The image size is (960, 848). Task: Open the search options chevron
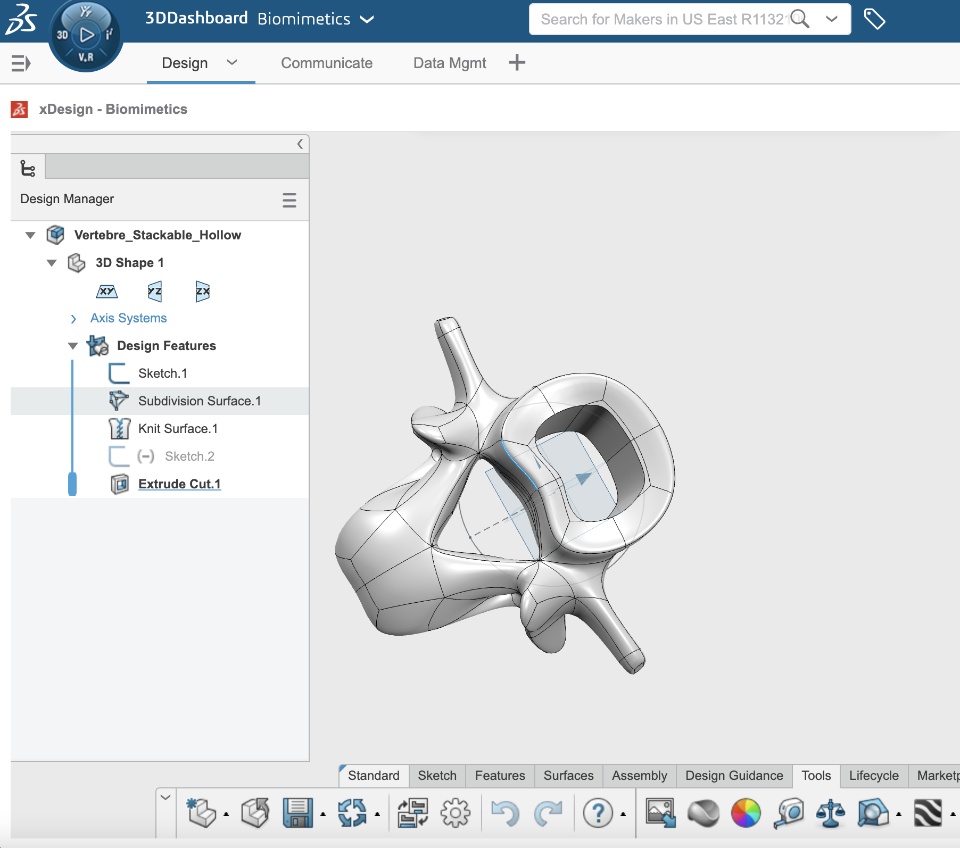(831, 19)
